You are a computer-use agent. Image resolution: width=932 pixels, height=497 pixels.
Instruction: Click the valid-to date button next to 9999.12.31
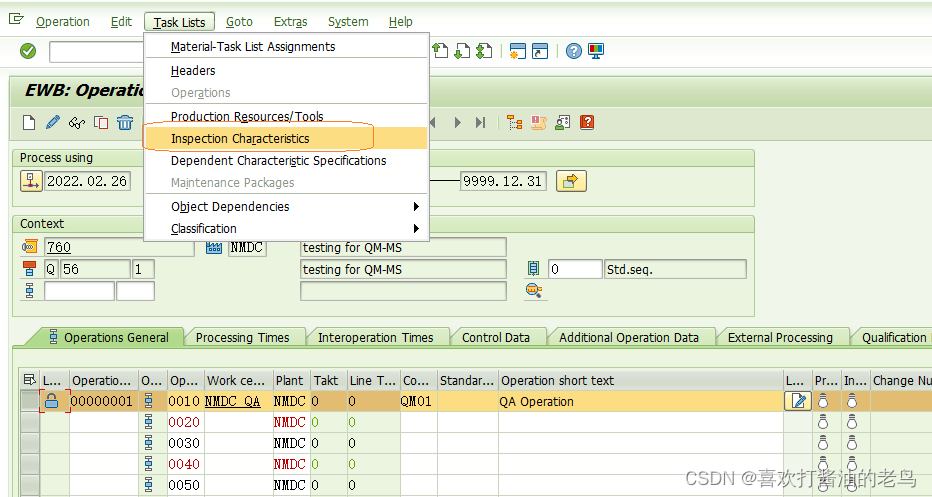tap(571, 181)
